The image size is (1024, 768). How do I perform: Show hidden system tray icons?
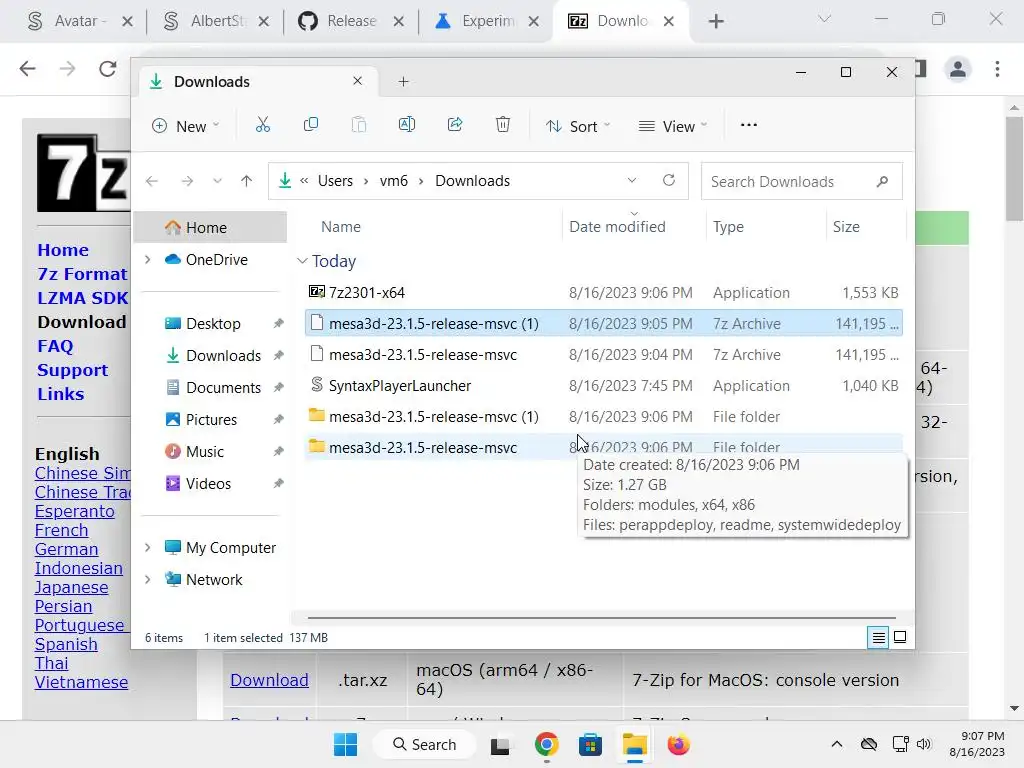(837, 744)
